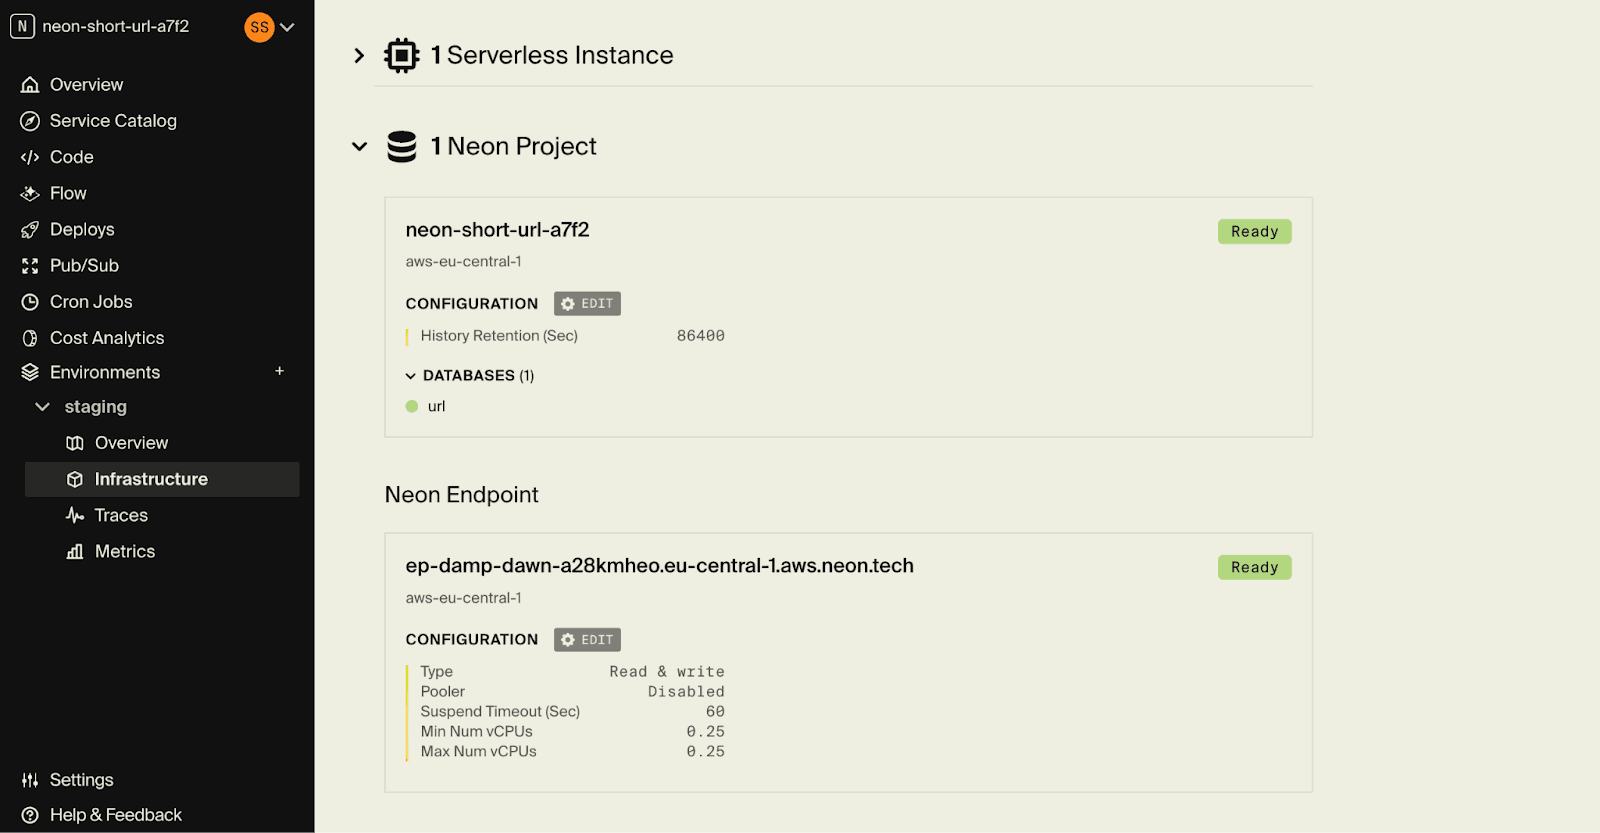Click the Deploys rocket icon
This screenshot has width=1600, height=833.
30,230
